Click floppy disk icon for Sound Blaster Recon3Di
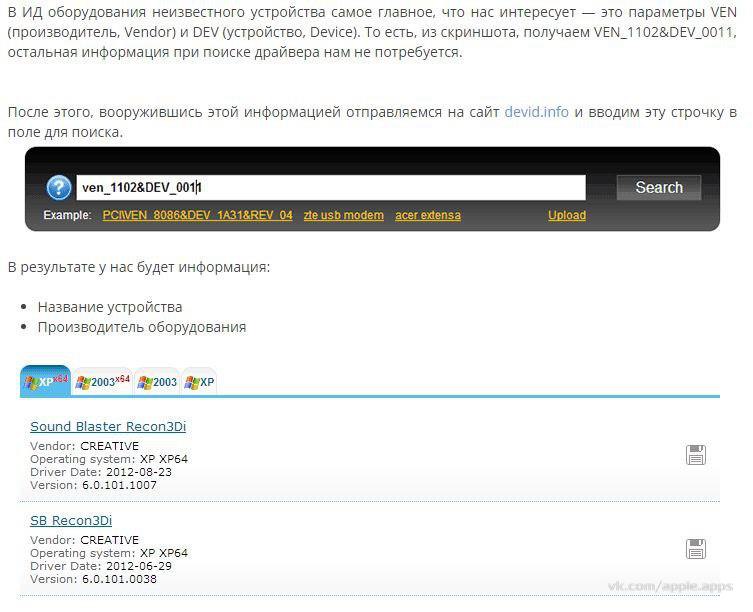Viewport: 753px width, 612px height. 696,455
